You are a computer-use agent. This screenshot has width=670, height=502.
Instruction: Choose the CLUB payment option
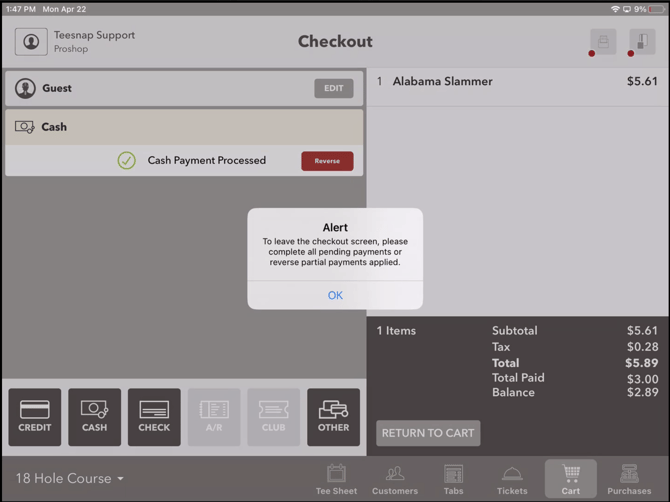coord(273,417)
